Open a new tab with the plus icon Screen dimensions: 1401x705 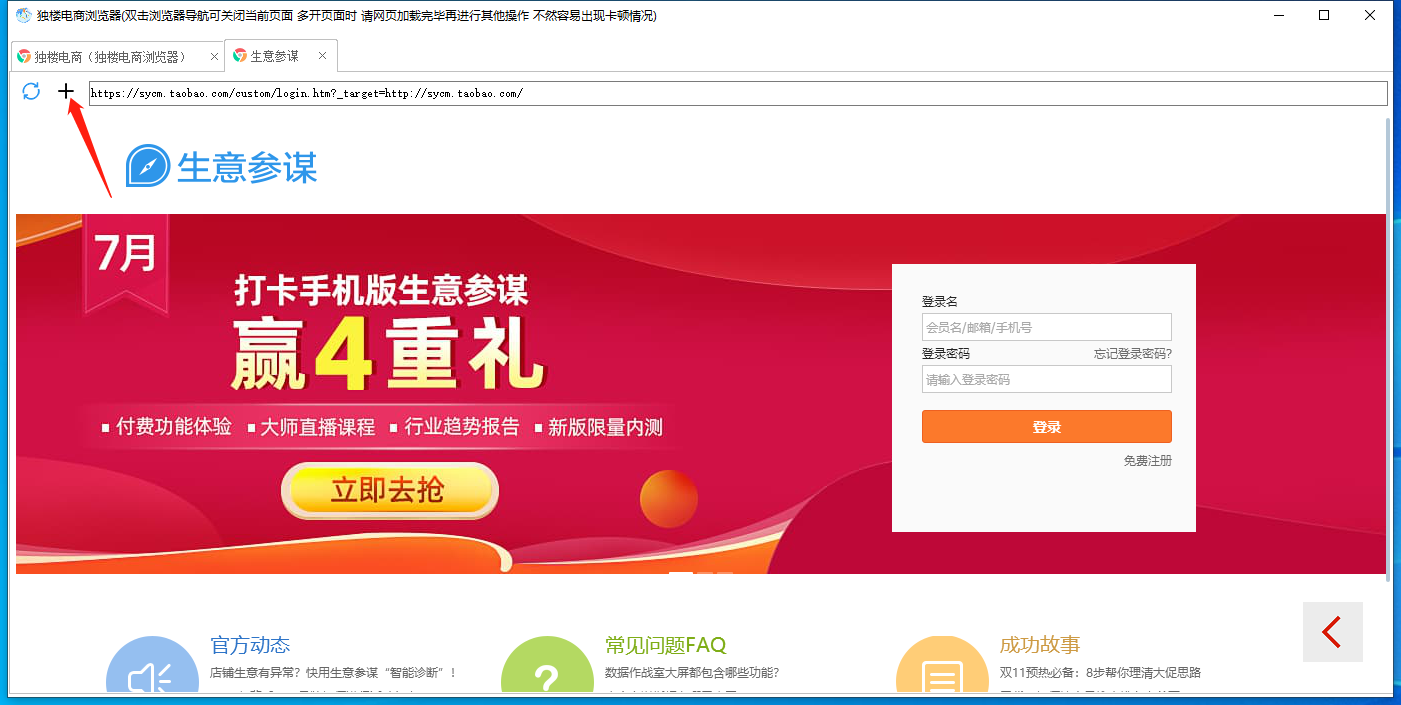pyautogui.click(x=66, y=92)
